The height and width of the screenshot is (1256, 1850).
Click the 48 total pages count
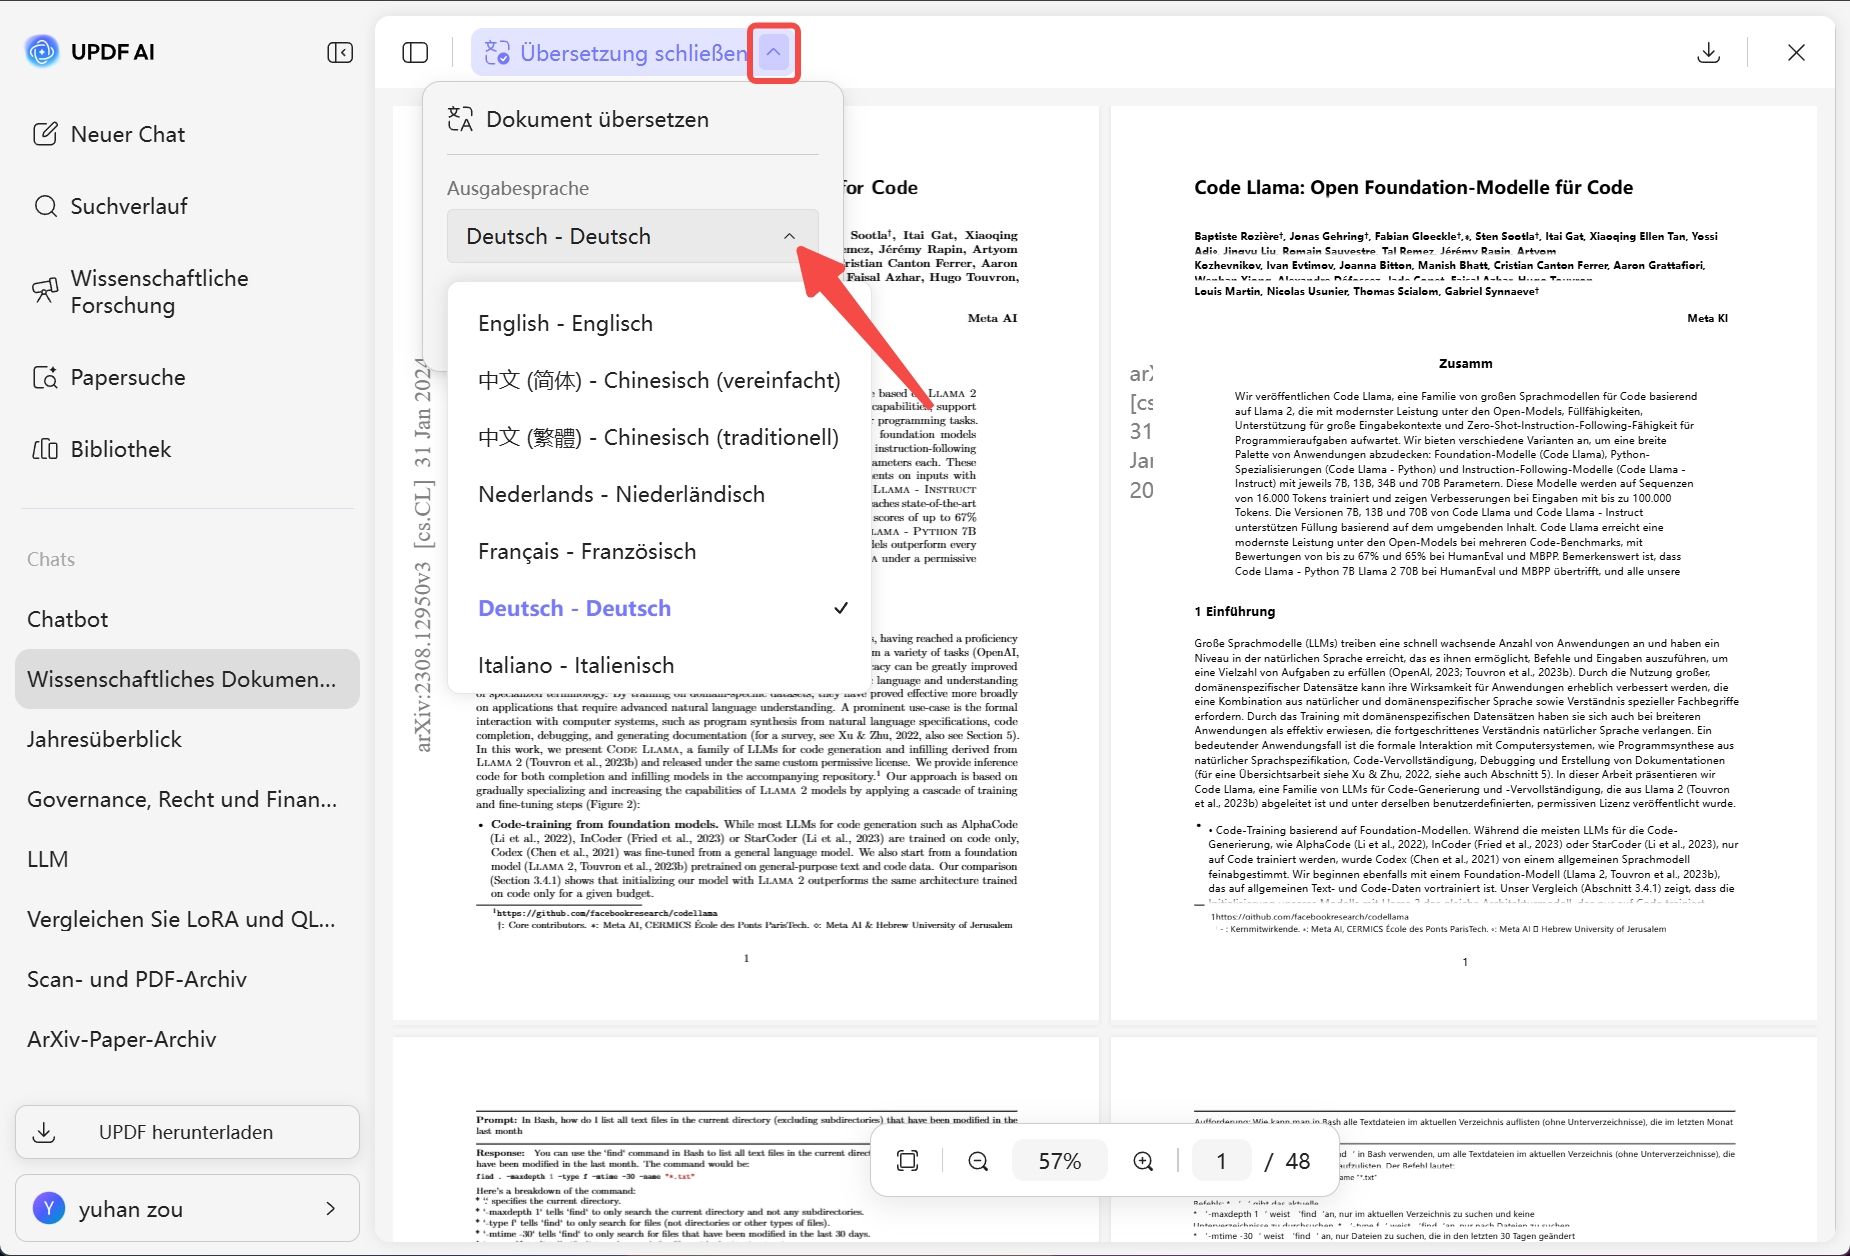tap(1298, 1161)
